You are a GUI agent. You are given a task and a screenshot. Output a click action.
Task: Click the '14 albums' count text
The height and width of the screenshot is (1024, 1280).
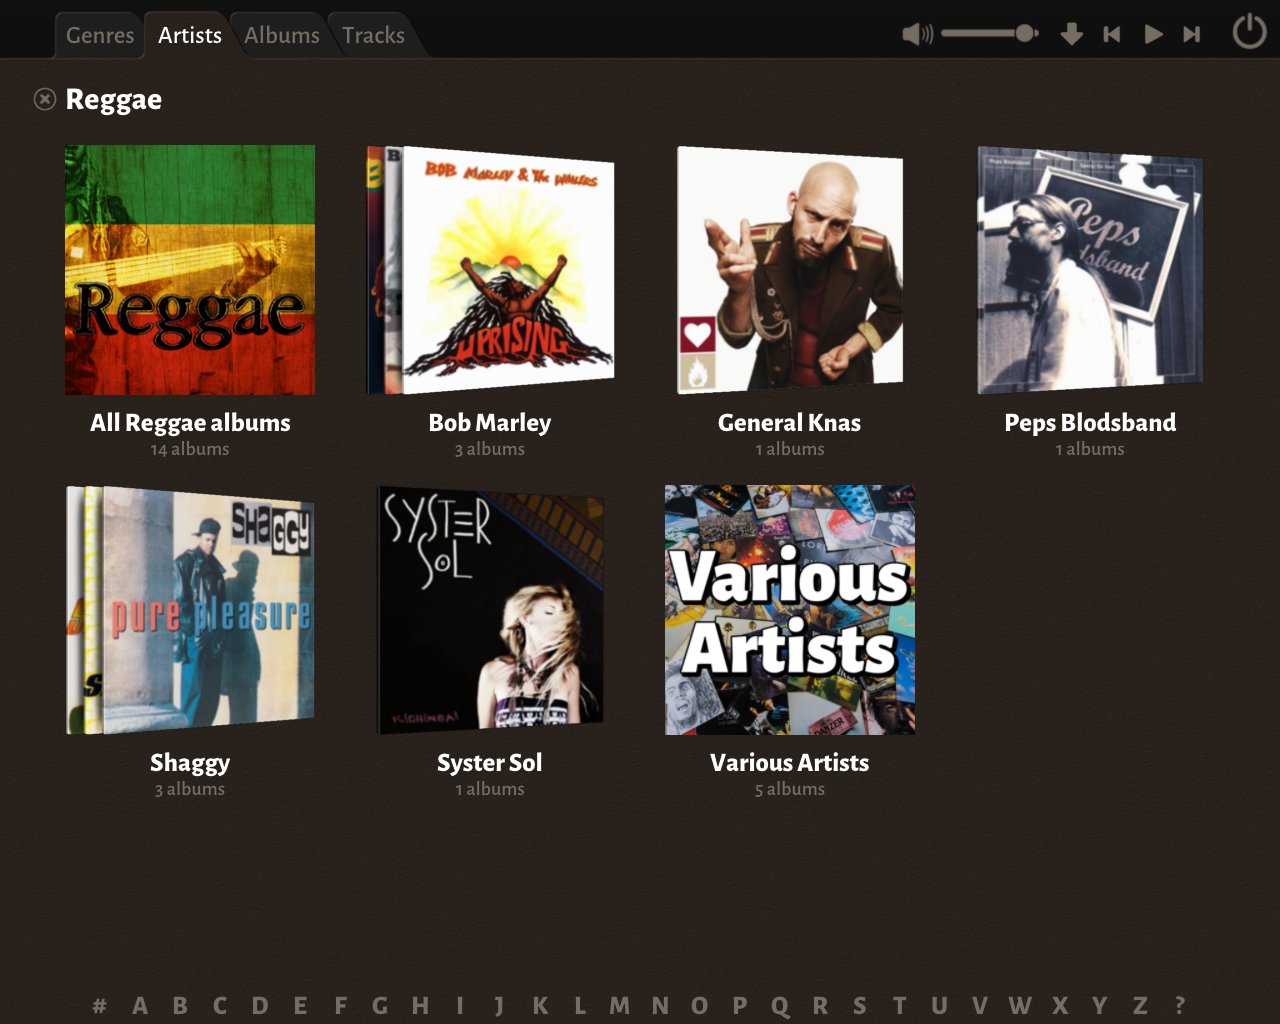pos(190,449)
